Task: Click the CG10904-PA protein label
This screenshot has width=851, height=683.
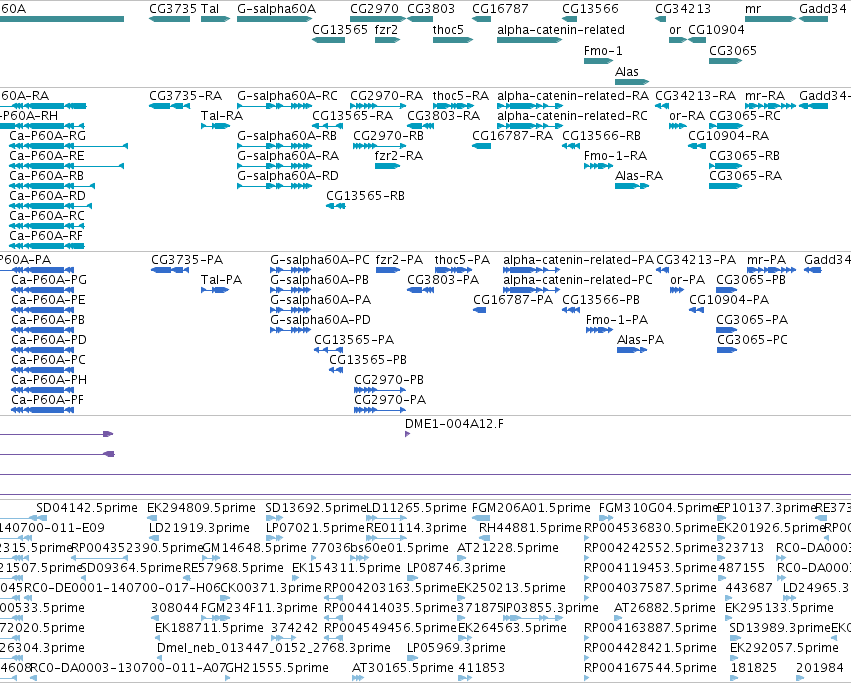Action: pos(729,300)
